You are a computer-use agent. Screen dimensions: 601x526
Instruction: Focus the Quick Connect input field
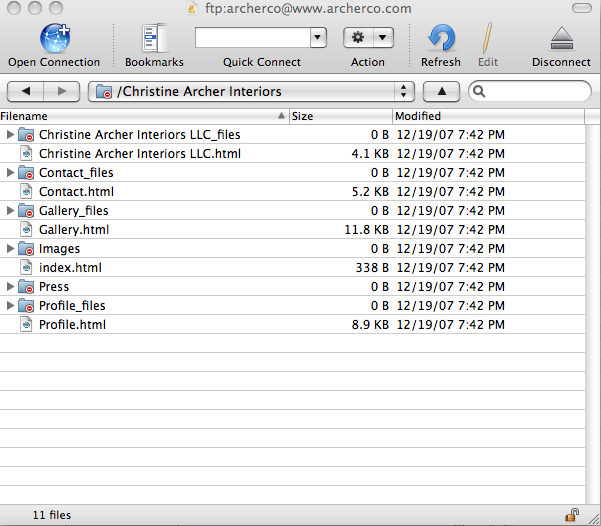[253, 38]
